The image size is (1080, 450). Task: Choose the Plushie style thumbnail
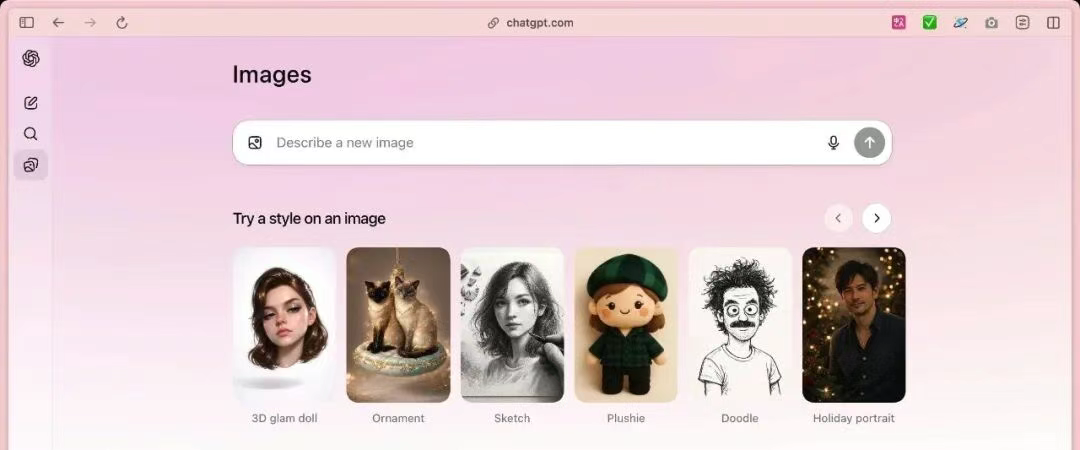pos(626,325)
